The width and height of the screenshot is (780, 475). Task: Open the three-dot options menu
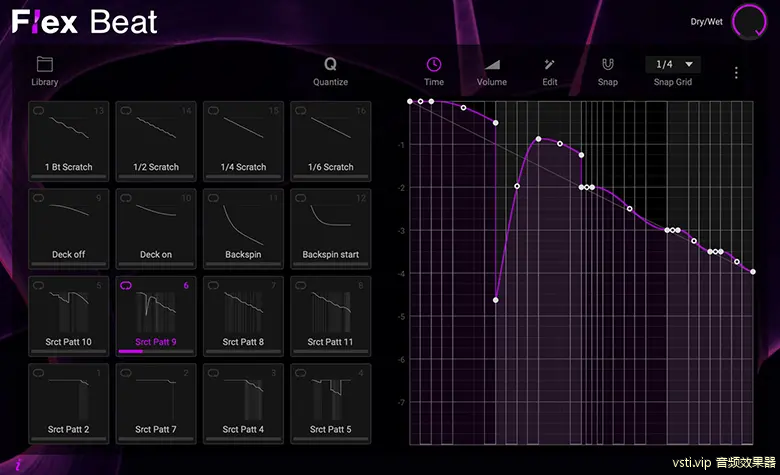pyautogui.click(x=736, y=73)
